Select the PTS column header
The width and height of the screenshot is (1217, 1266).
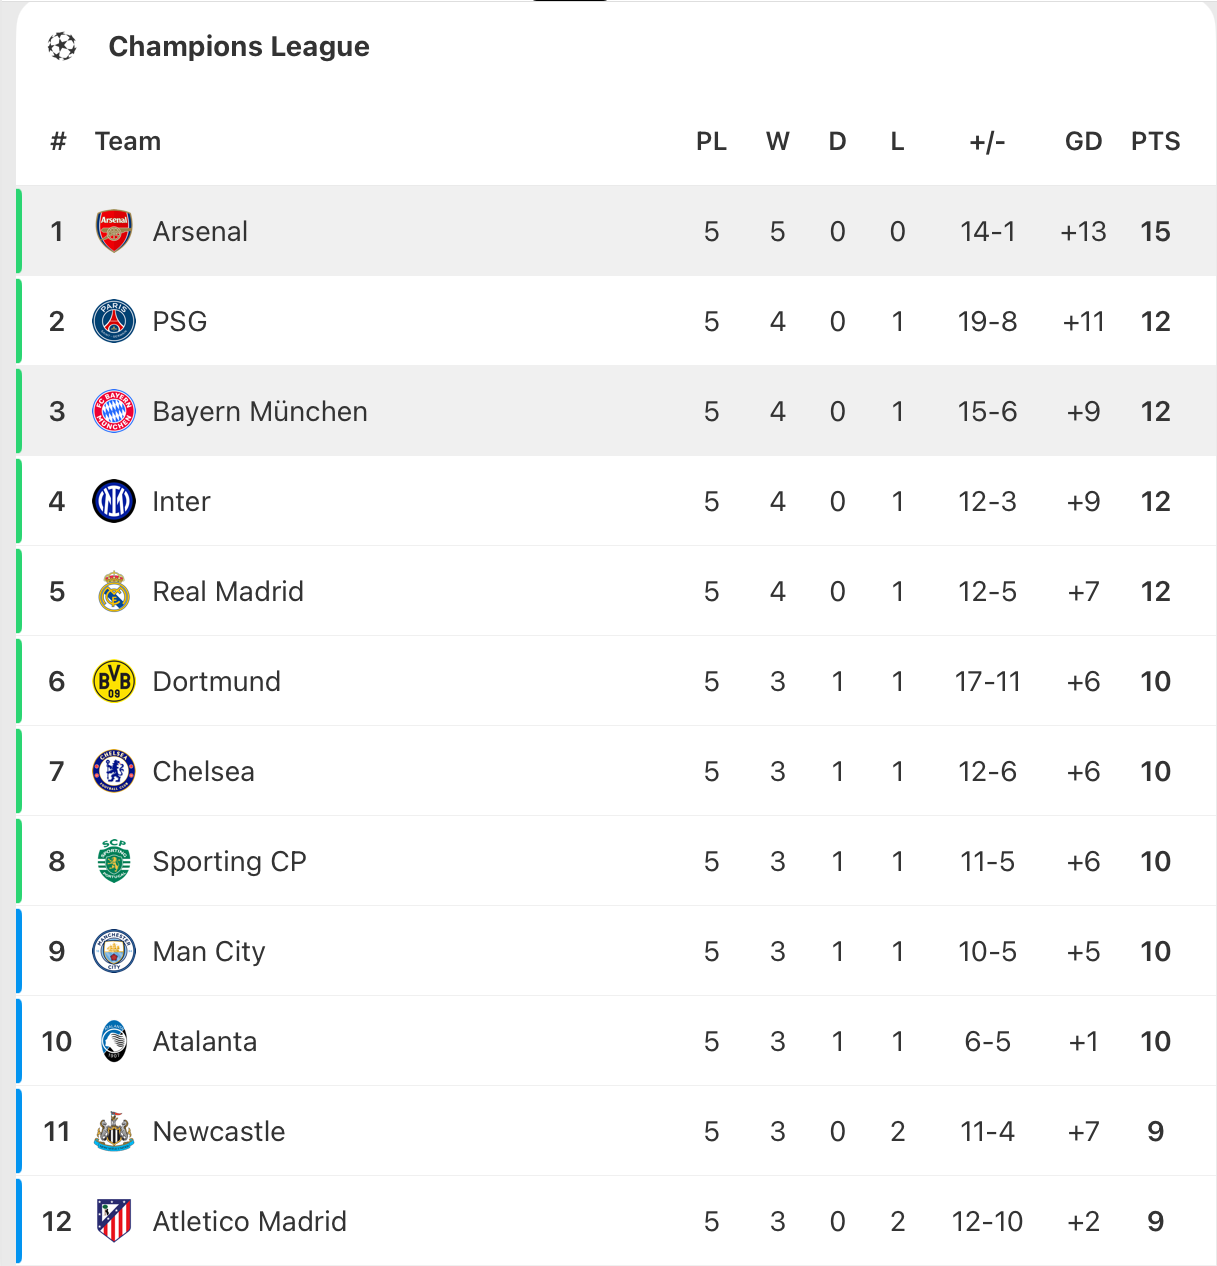point(1155,141)
